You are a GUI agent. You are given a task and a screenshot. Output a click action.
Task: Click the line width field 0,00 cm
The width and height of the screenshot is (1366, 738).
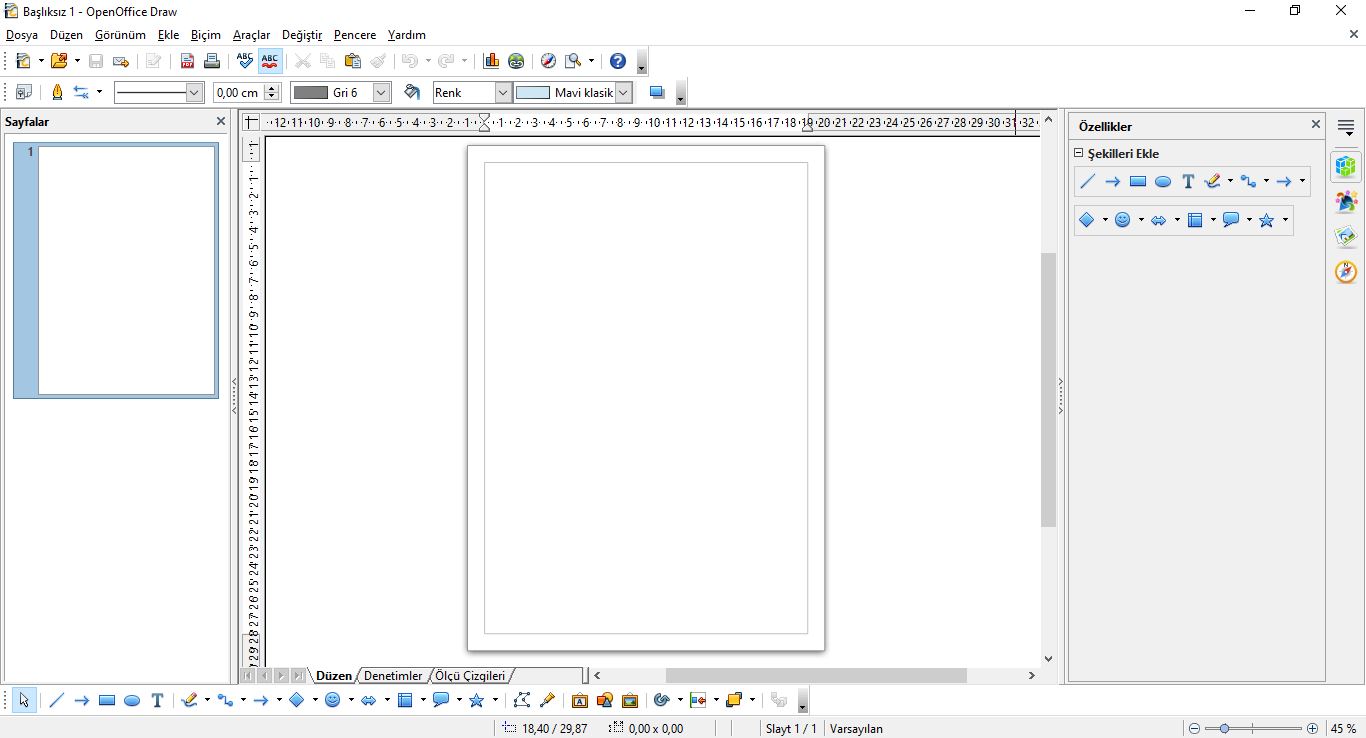pos(238,92)
